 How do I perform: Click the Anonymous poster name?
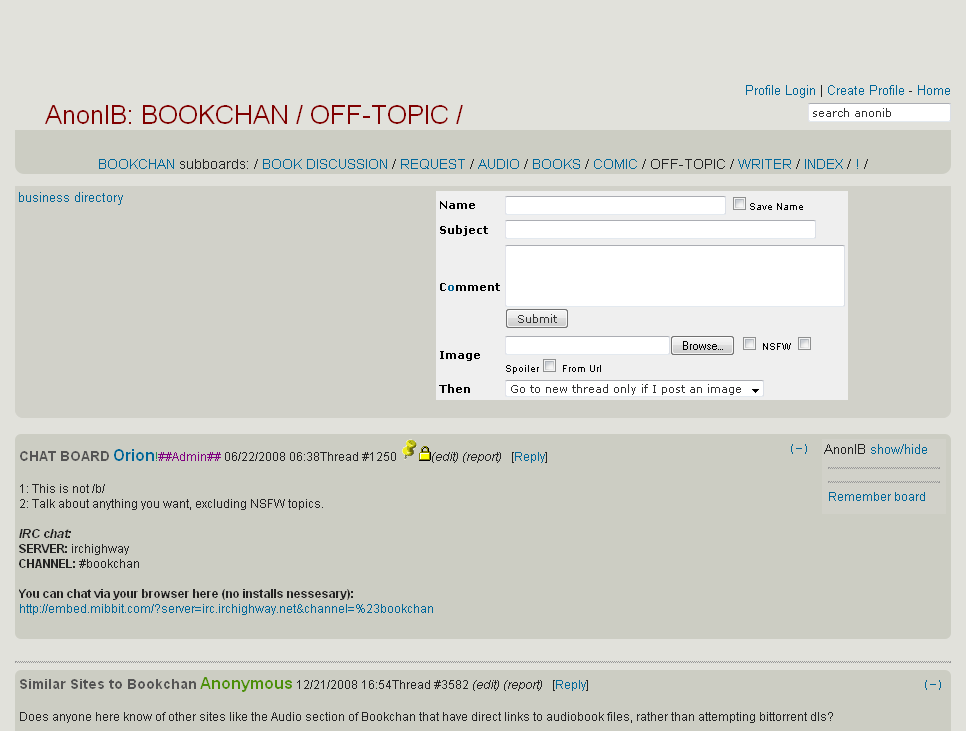246,684
